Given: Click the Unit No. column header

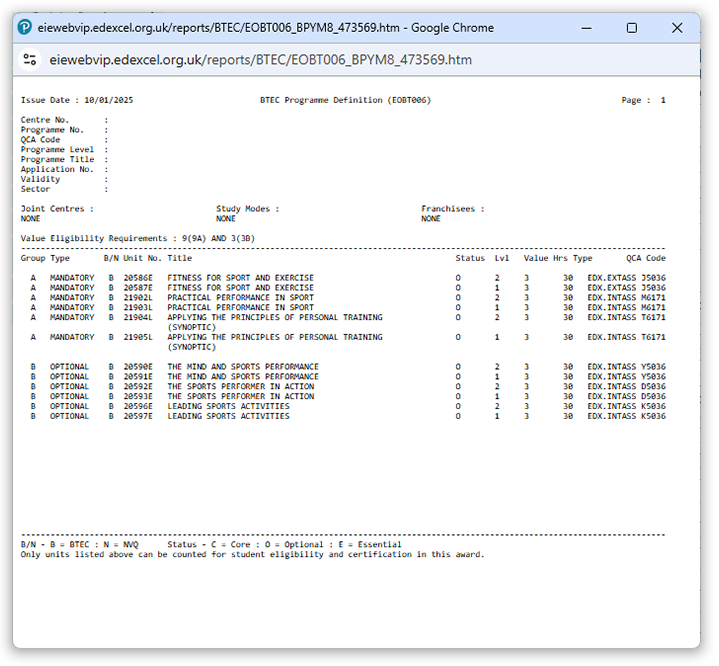Looking at the screenshot, I should click(x=142, y=258).
